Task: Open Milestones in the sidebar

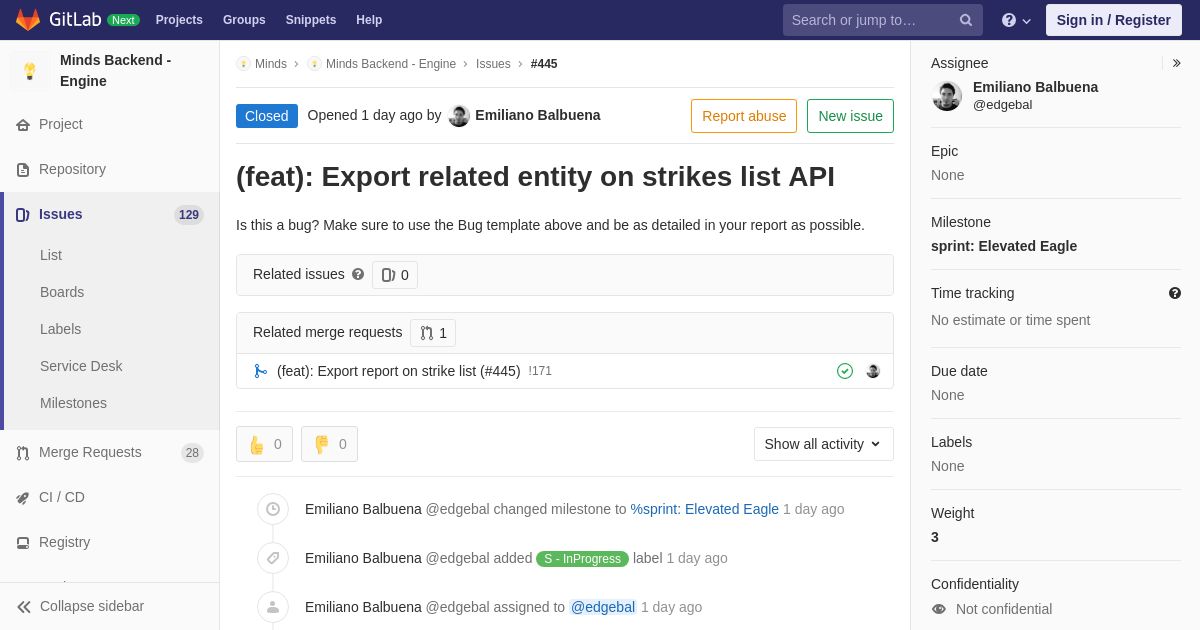Action: [x=73, y=403]
